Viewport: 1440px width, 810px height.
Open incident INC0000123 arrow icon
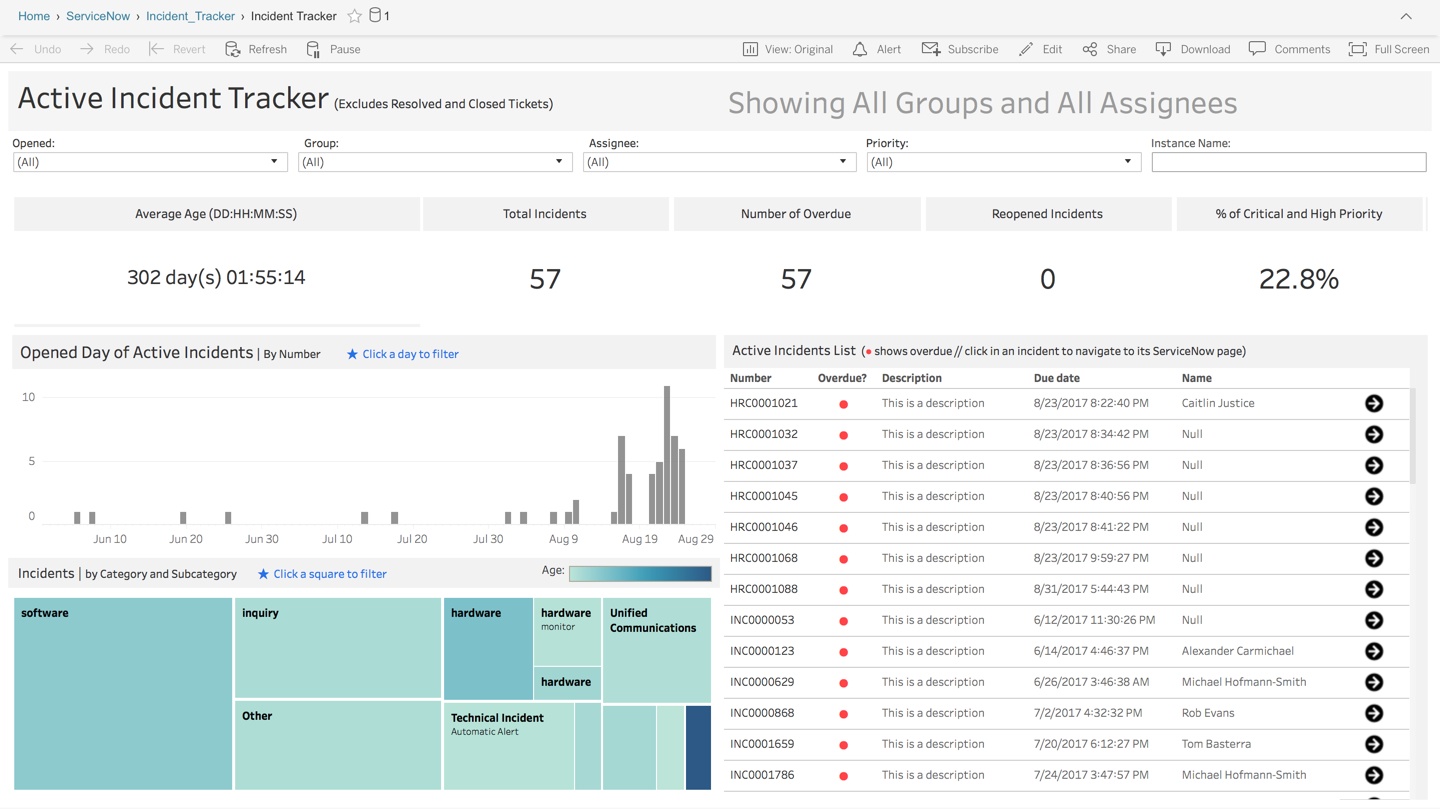point(1374,651)
